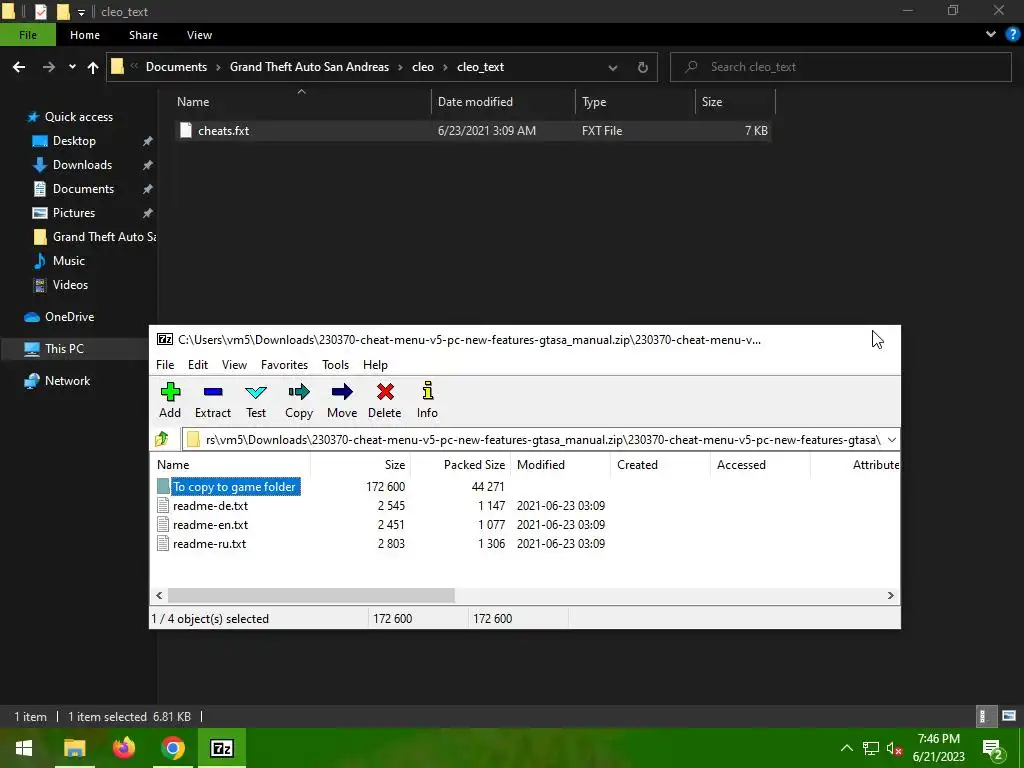This screenshot has height=768, width=1024.
Task: Open Music in Explorer sidebar
Action: pos(69,261)
